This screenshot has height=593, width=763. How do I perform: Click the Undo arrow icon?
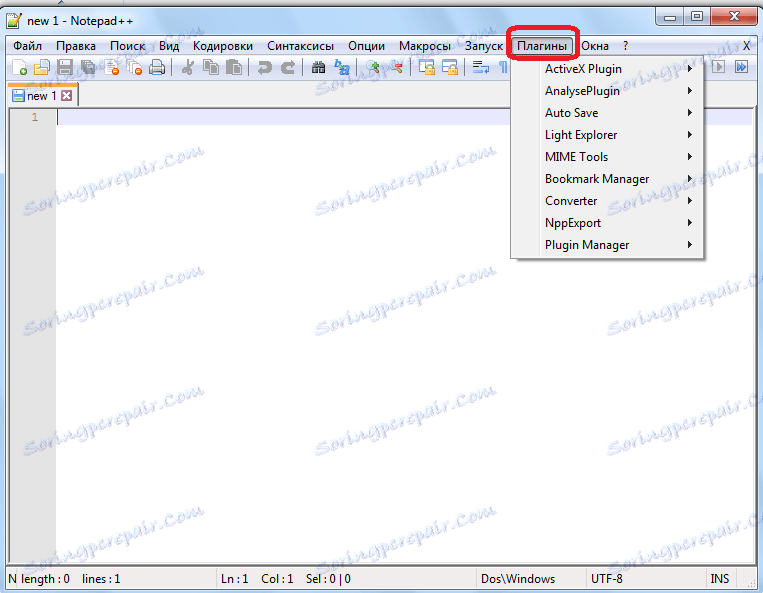[264, 67]
